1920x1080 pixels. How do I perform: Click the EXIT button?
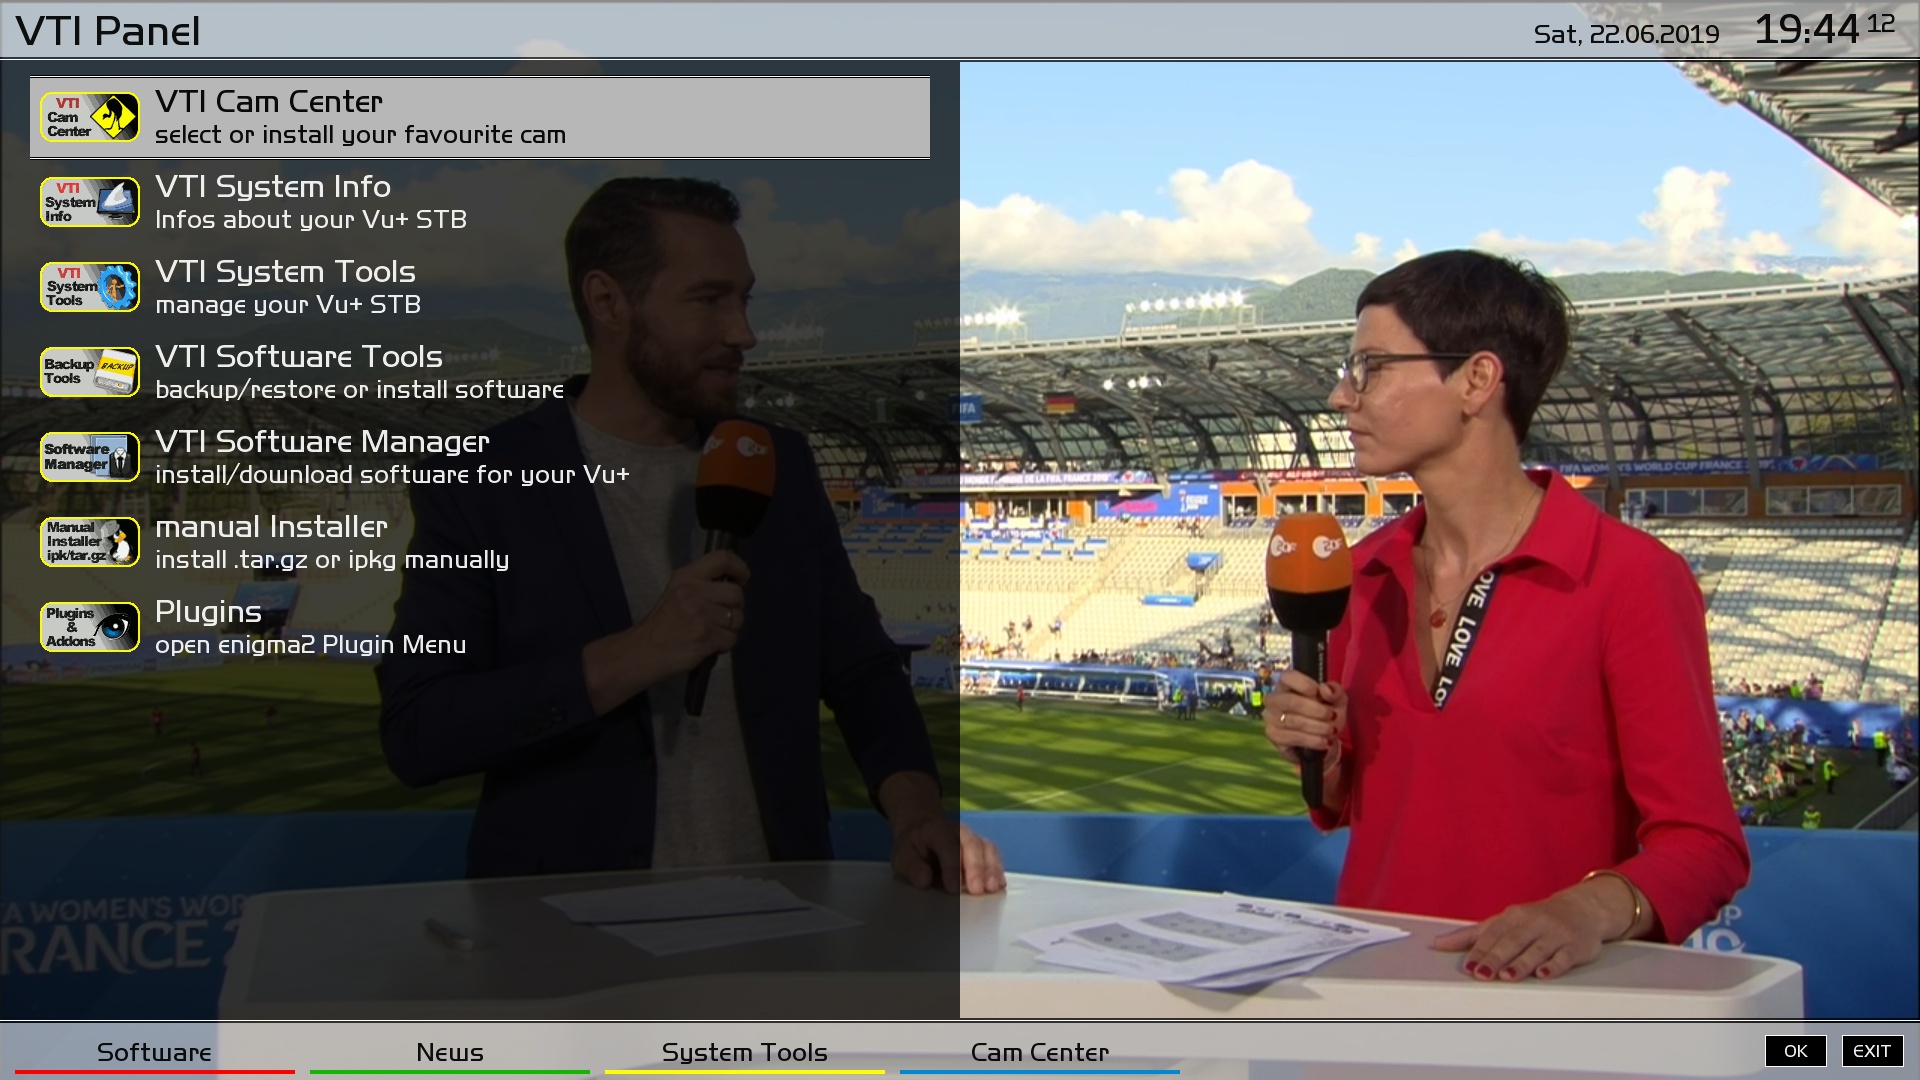pyautogui.click(x=1872, y=1051)
